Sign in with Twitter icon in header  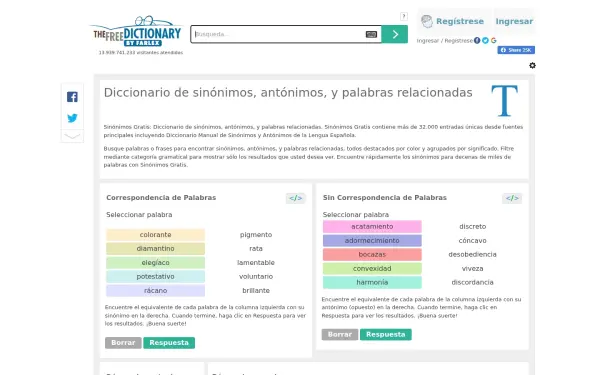click(485, 40)
